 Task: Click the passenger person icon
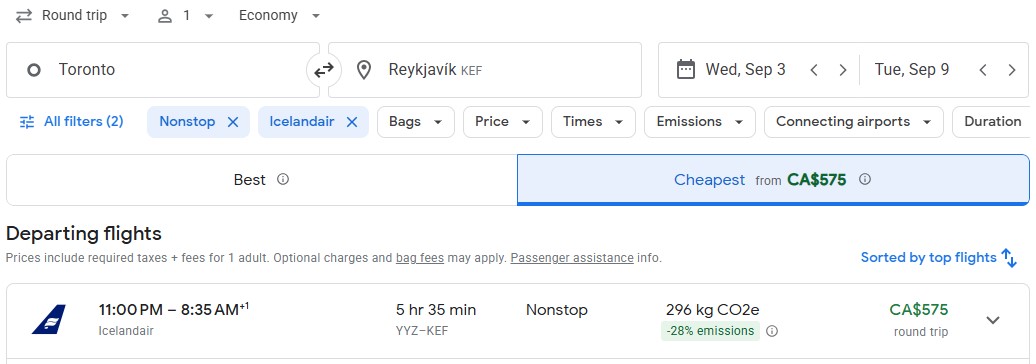click(165, 16)
